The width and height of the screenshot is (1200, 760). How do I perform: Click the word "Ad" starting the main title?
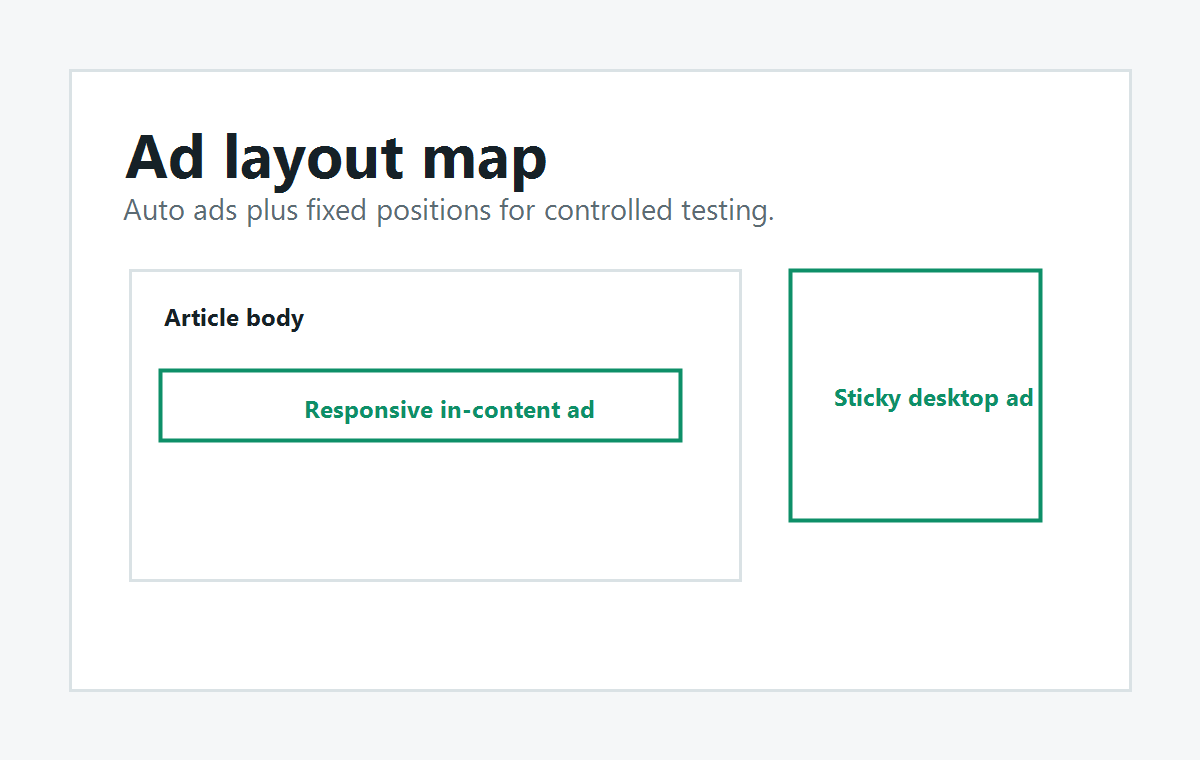coord(165,157)
